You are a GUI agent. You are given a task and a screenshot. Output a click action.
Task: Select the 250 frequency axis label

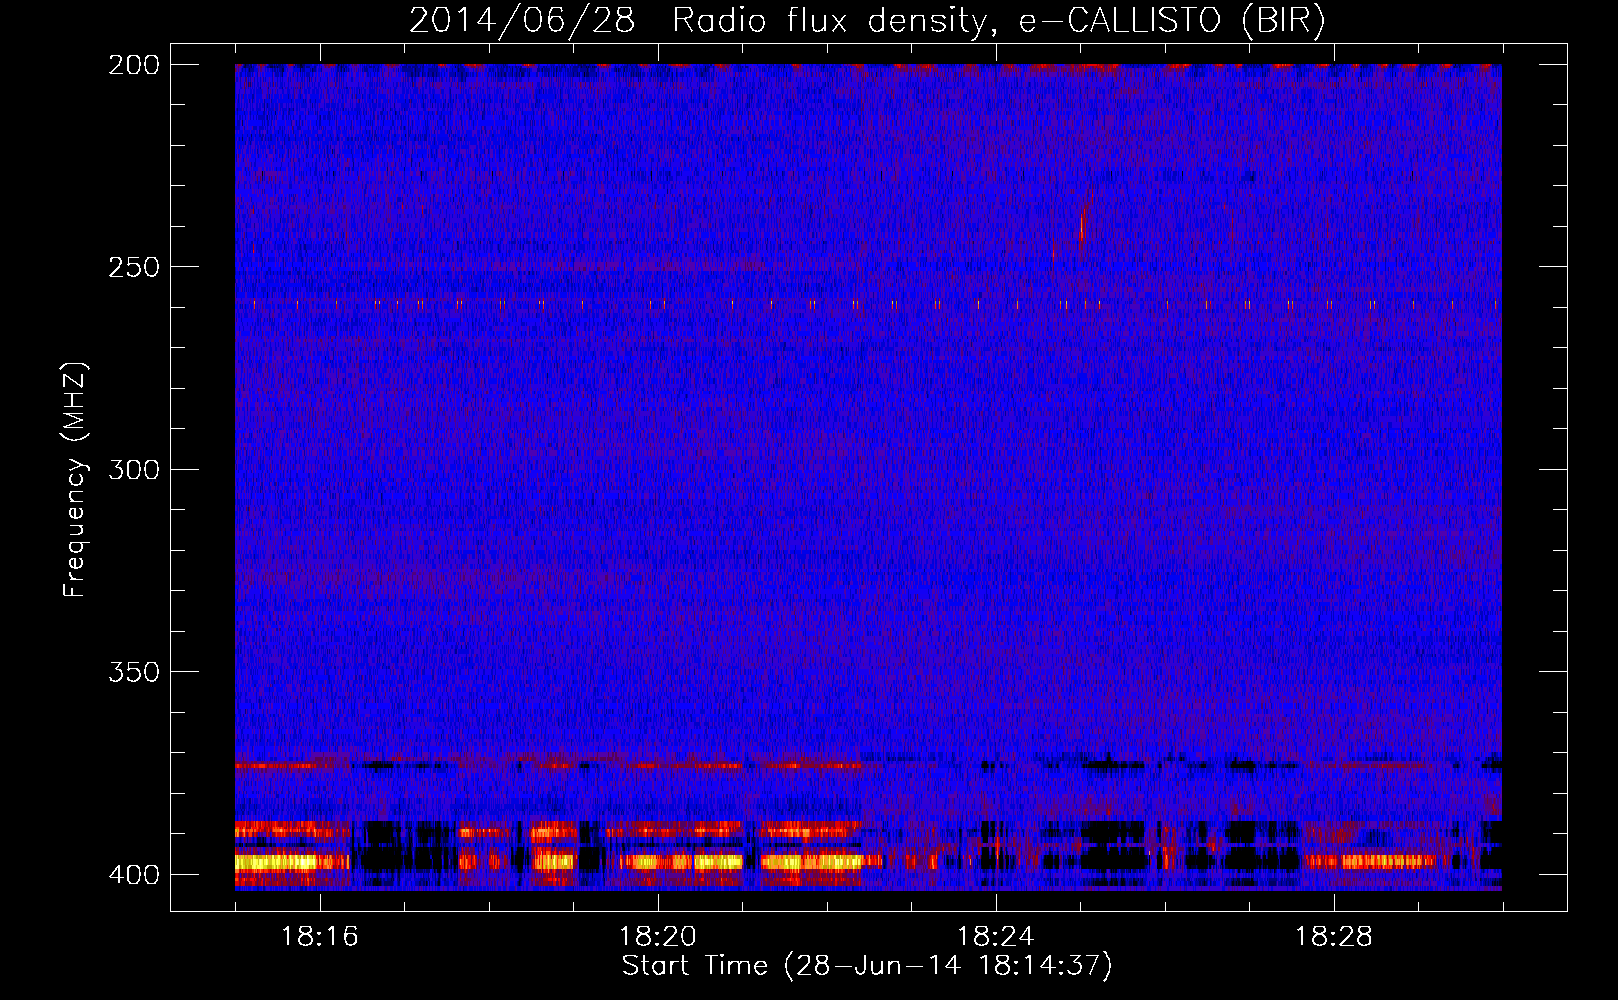pyautogui.click(x=133, y=267)
